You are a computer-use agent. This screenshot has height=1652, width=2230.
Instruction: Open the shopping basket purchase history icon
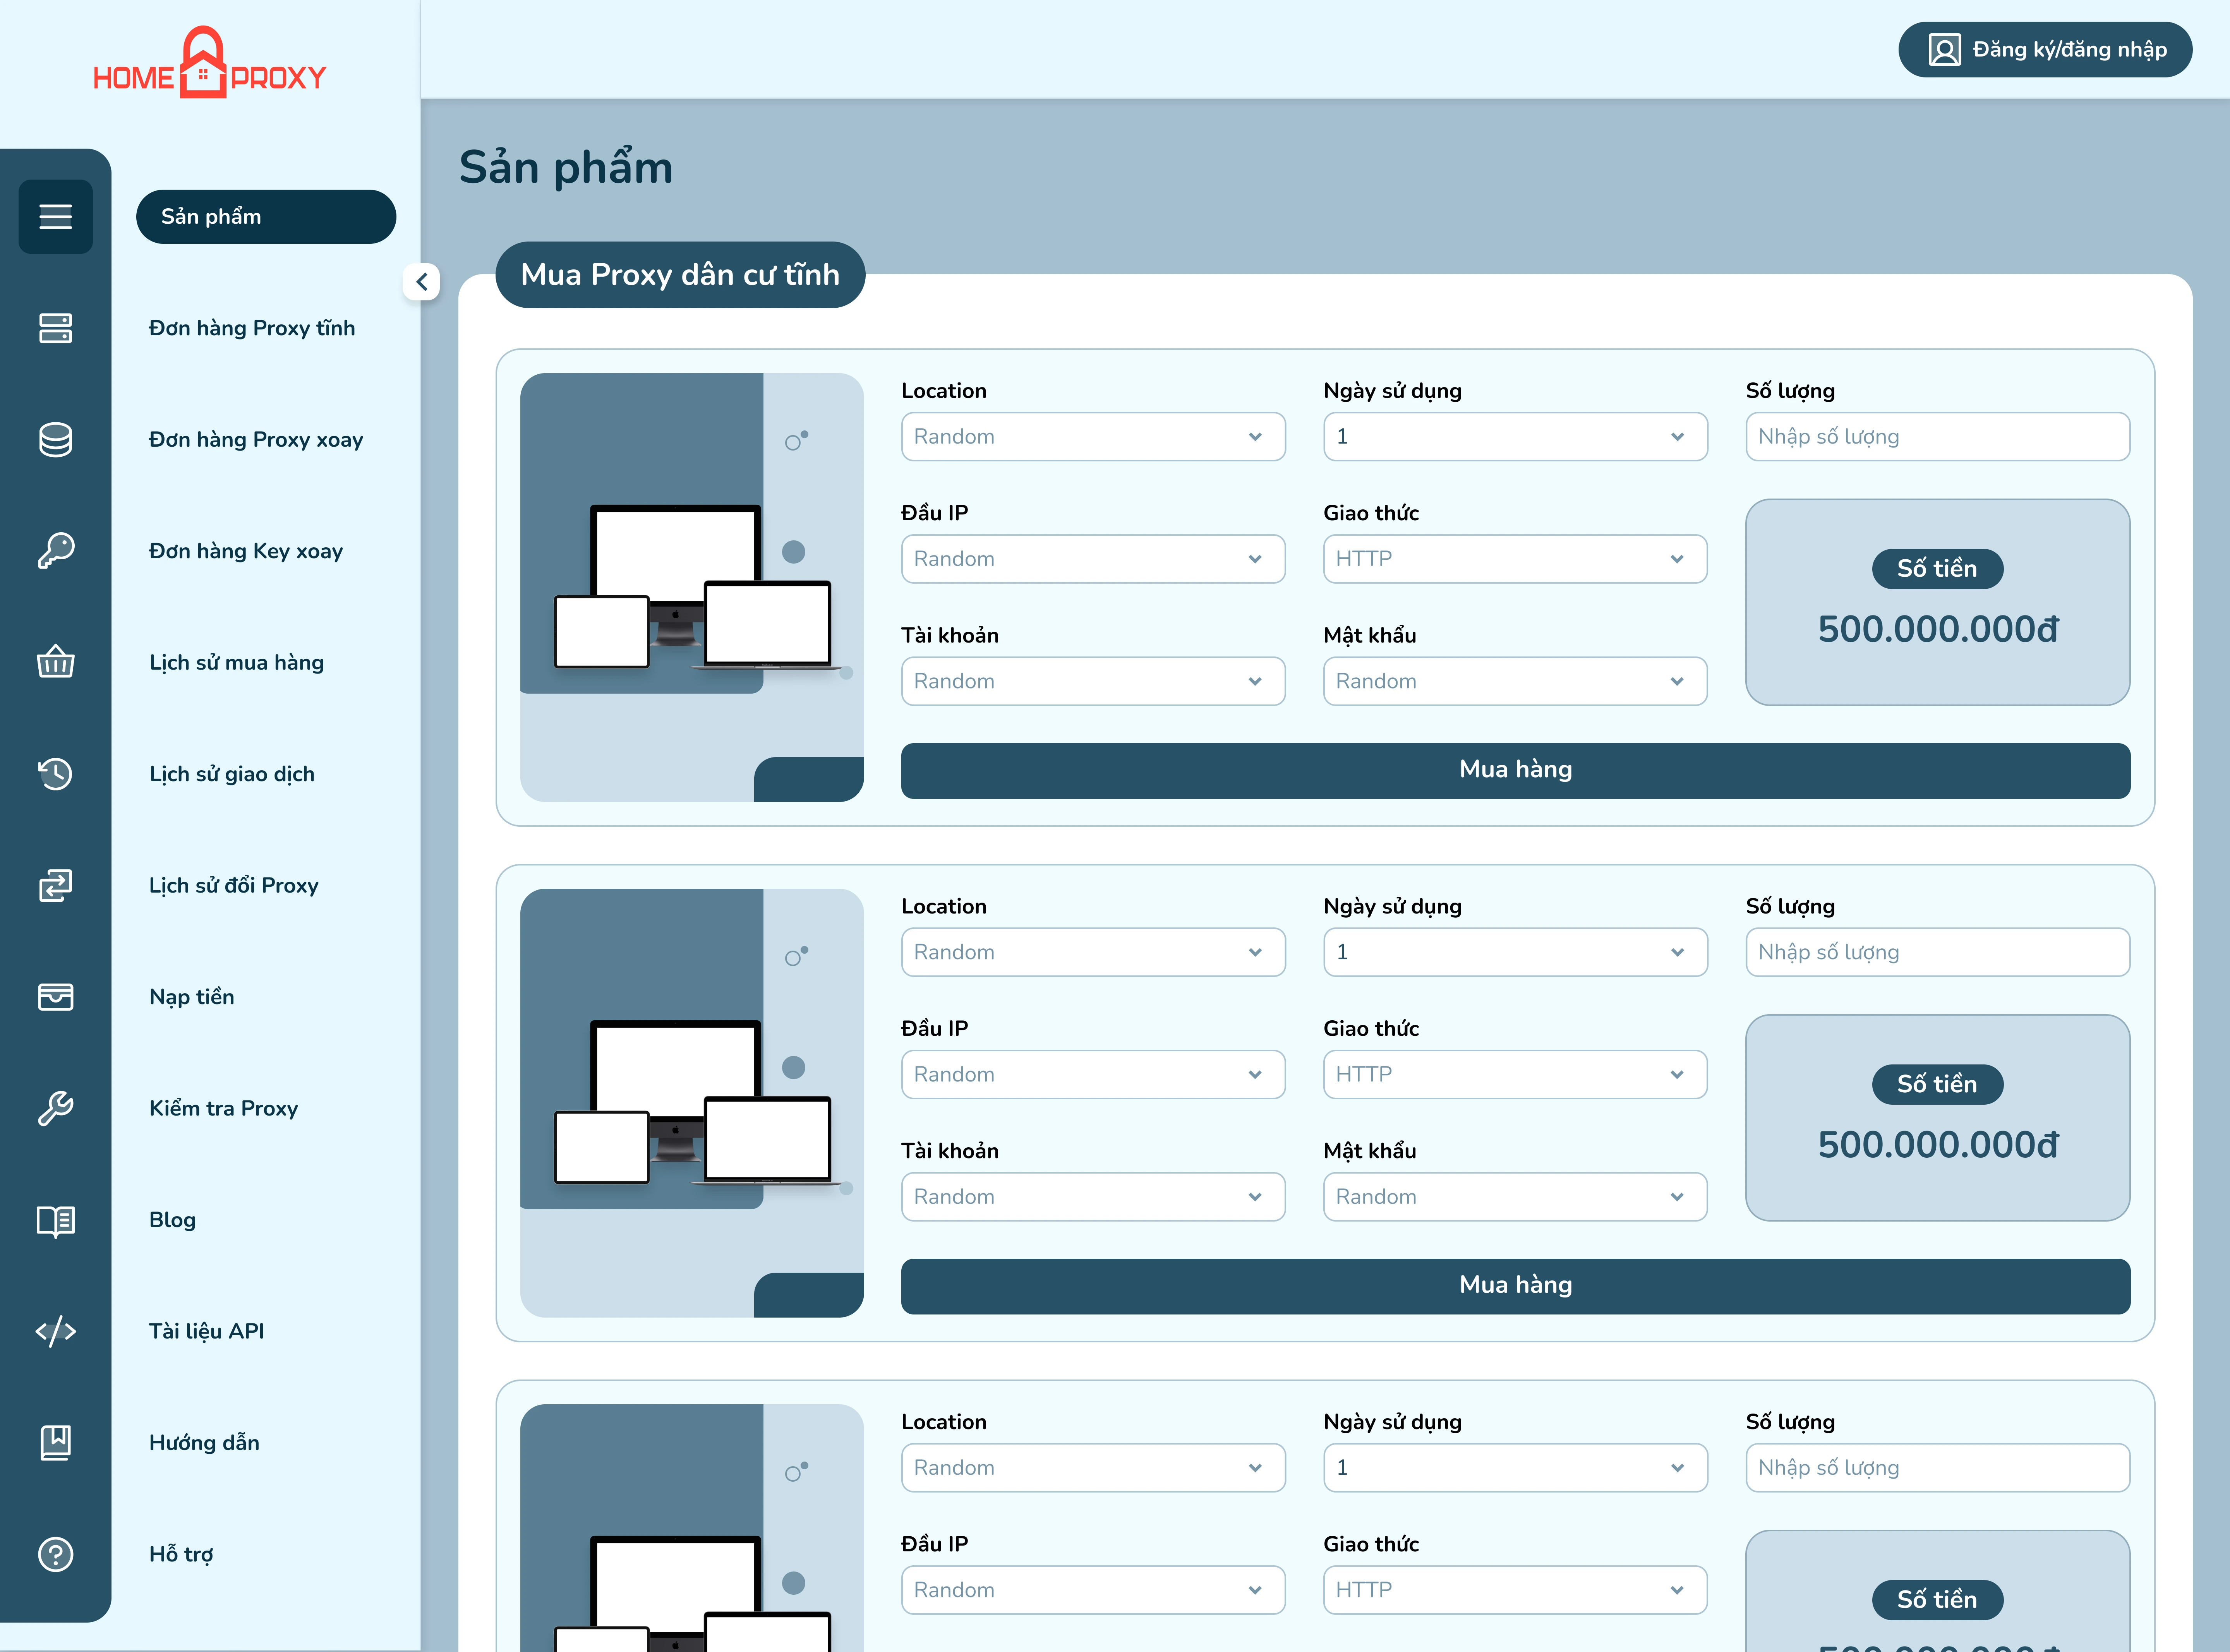point(55,662)
